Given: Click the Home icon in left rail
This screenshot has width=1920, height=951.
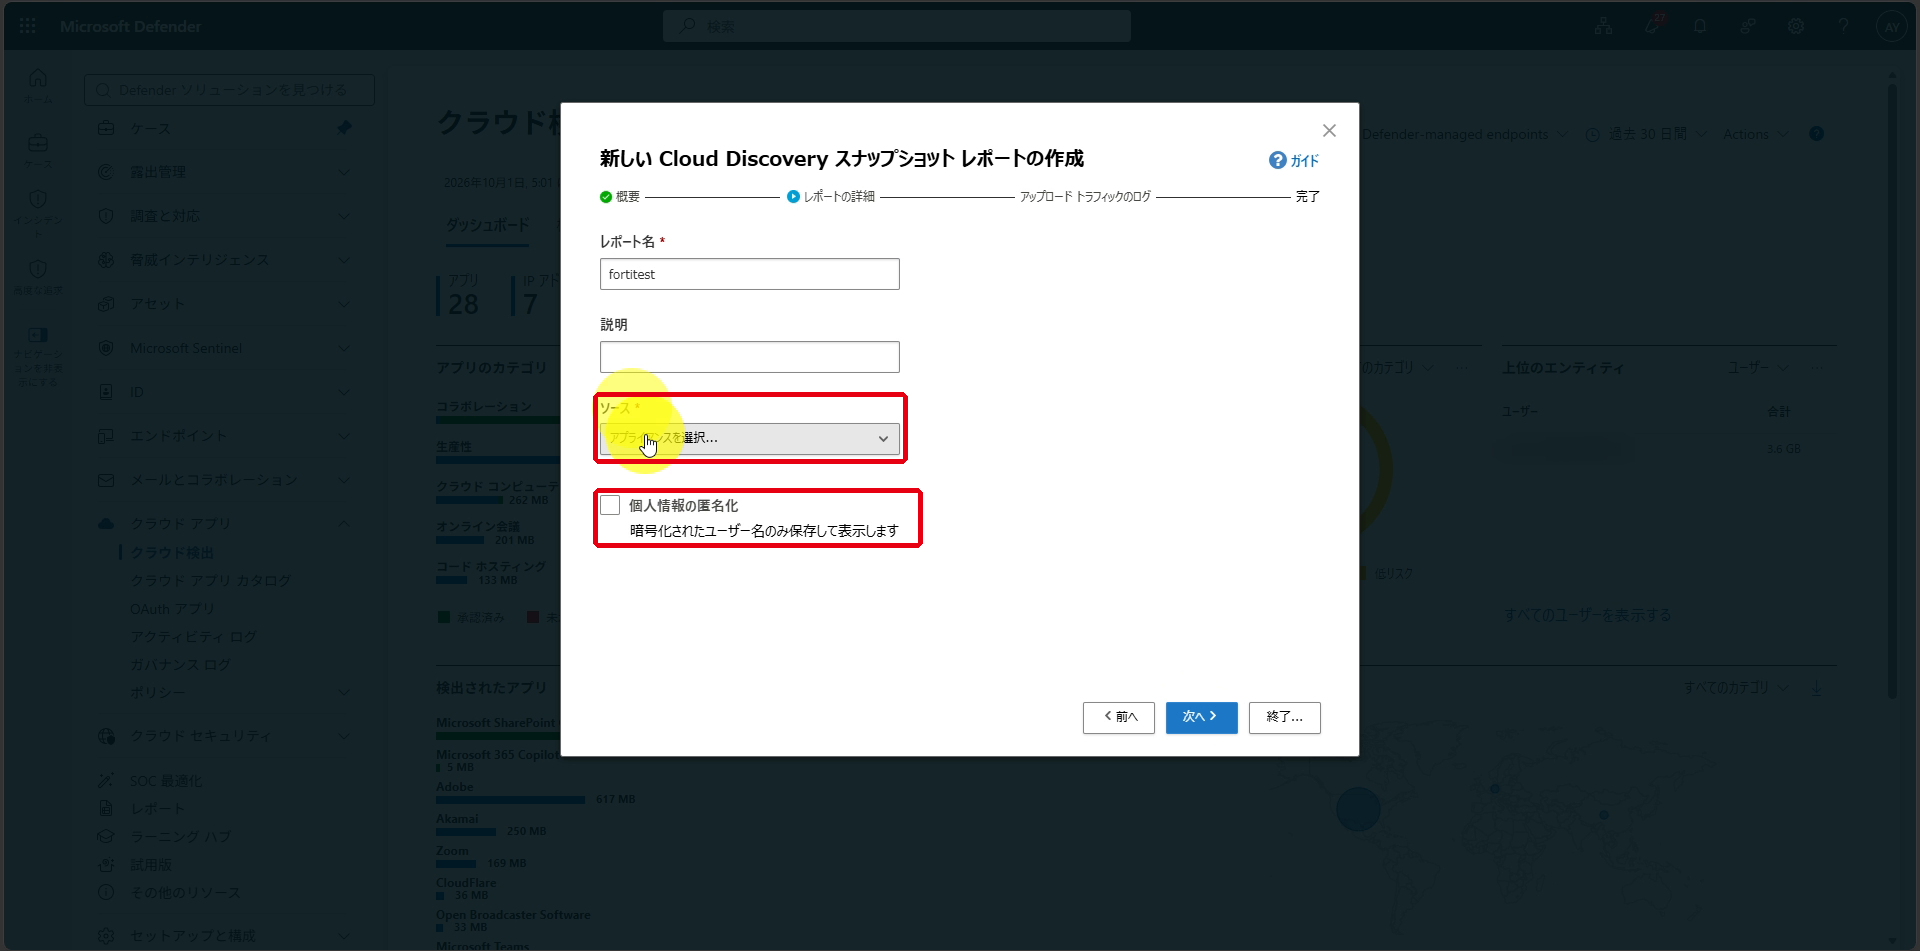Looking at the screenshot, I should point(38,78).
